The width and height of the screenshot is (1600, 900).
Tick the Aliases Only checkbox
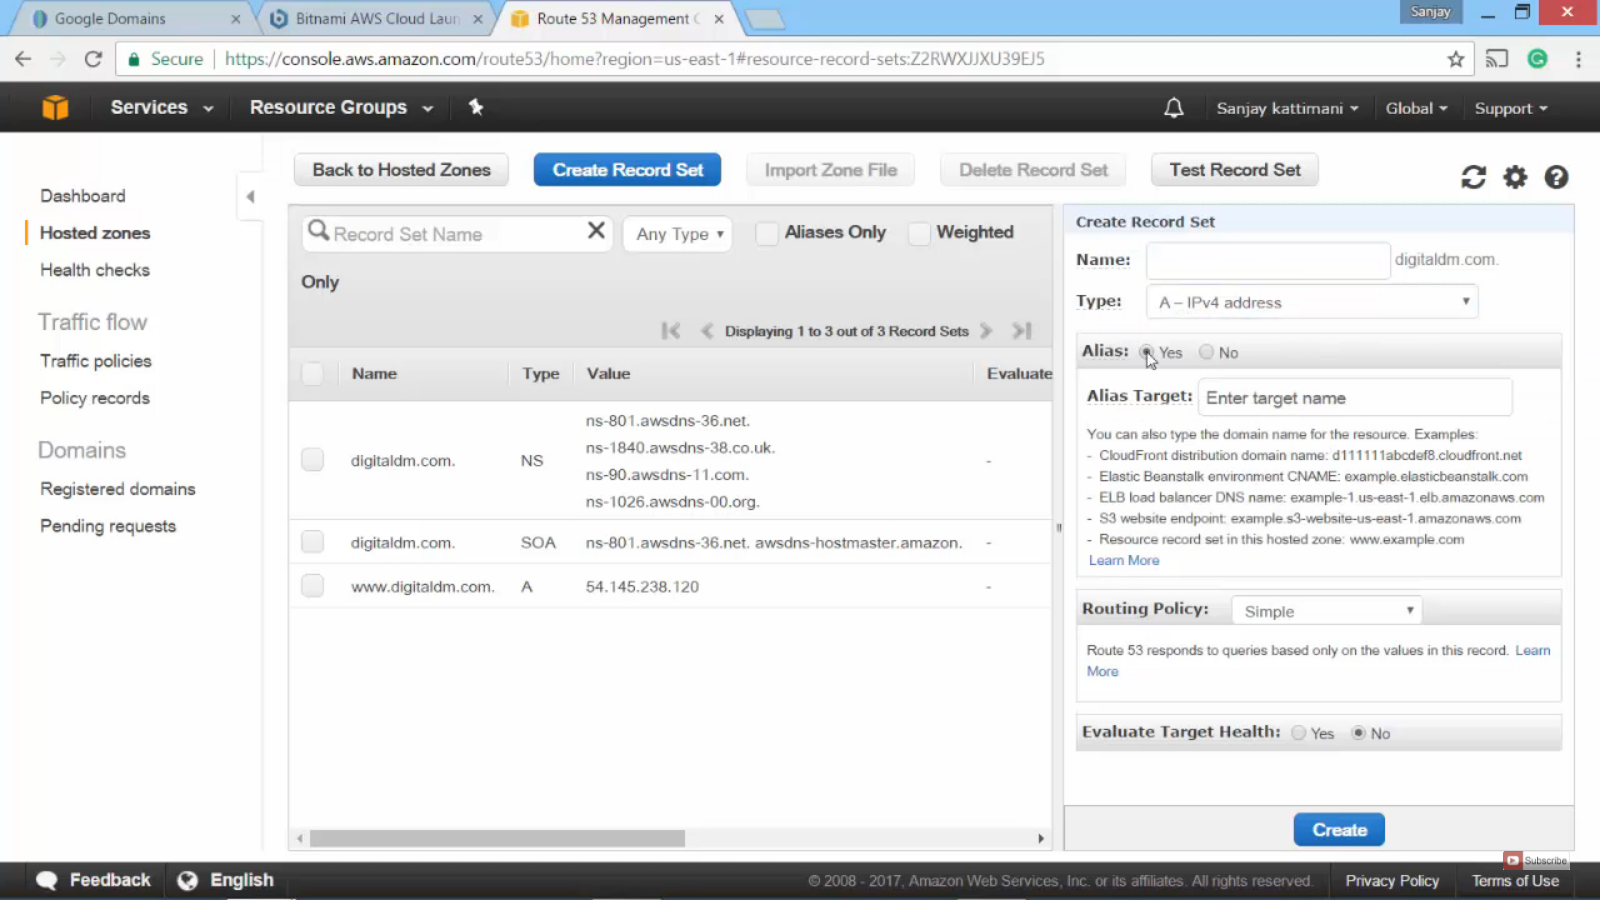point(767,233)
